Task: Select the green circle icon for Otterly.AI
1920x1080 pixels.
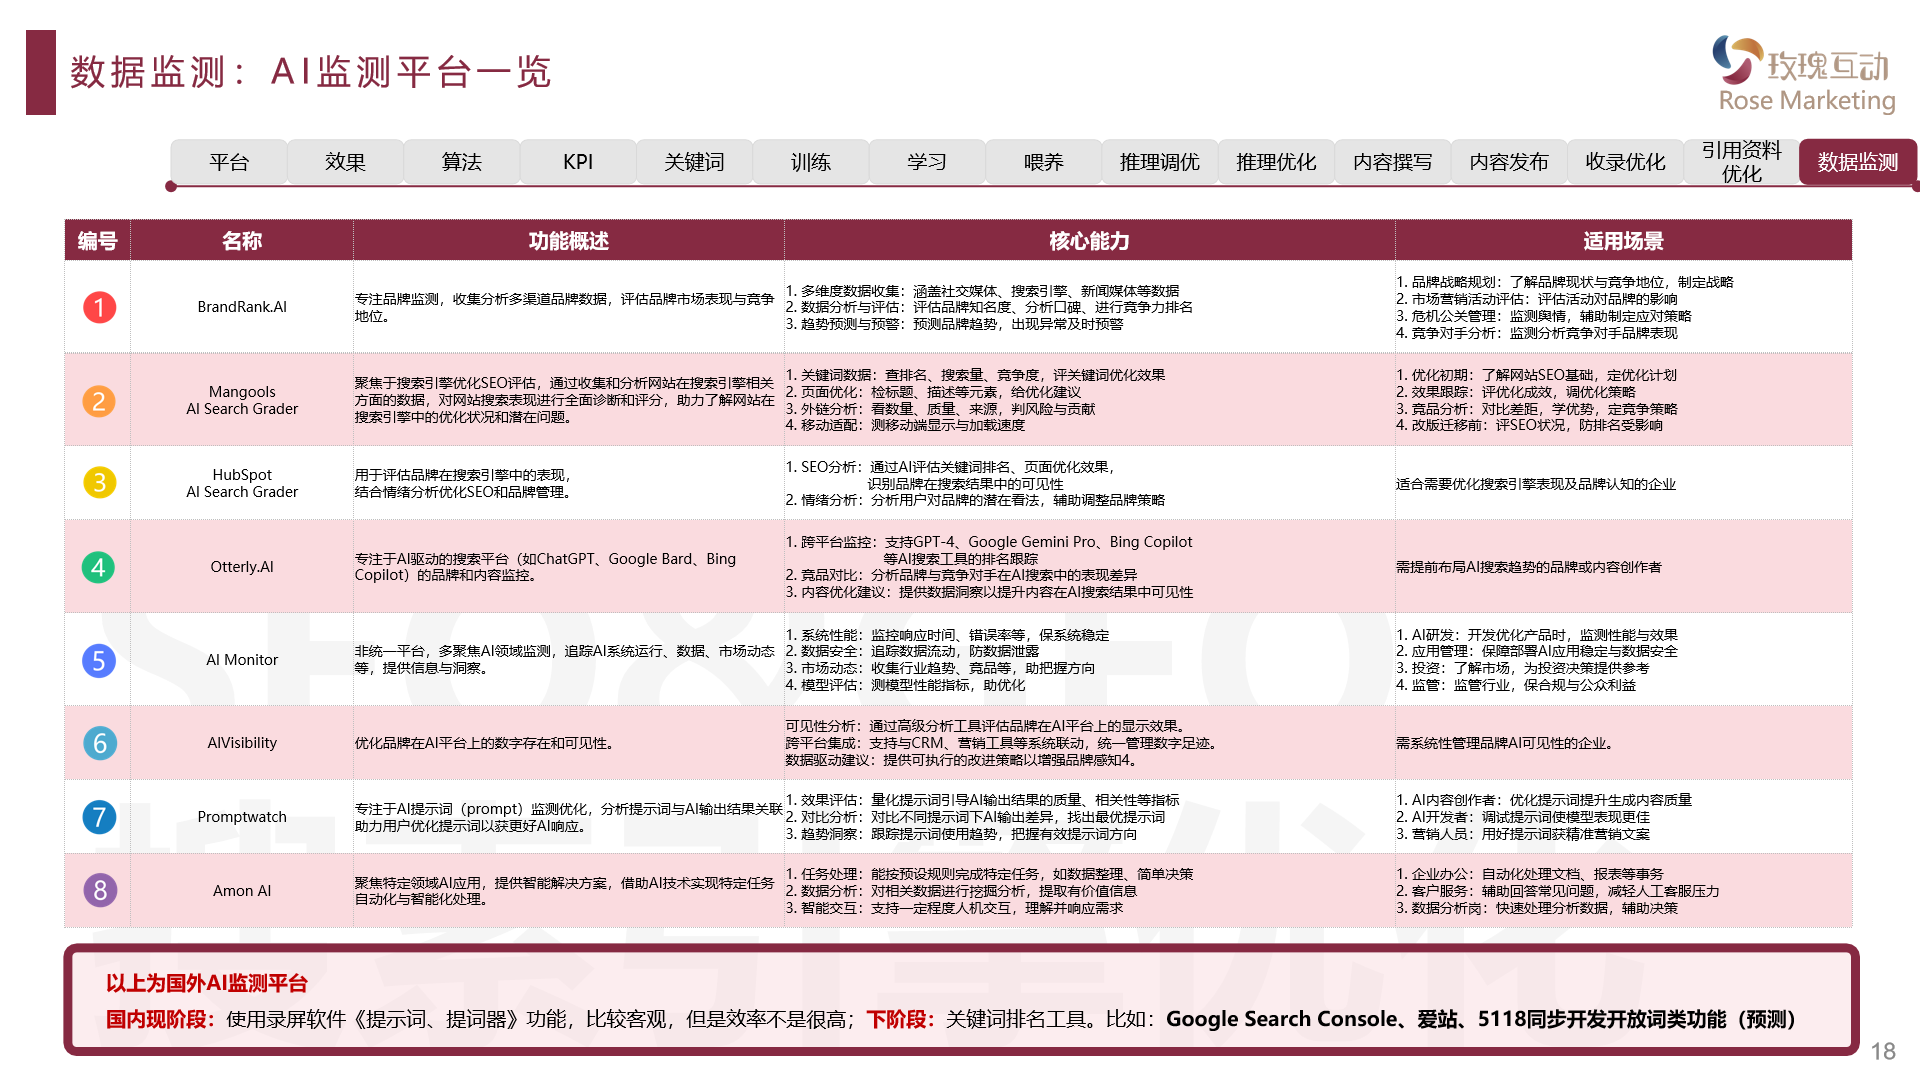Action: point(98,566)
